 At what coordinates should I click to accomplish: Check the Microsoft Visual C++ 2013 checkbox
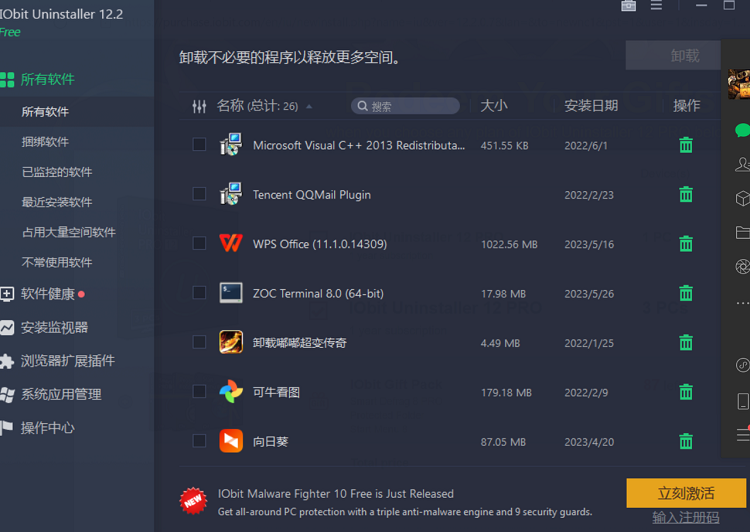[x=199, y=144]
